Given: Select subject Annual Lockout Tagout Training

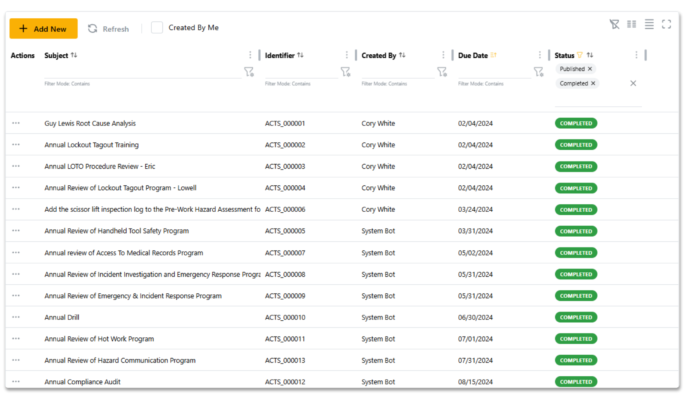Looking at the screenshot, I should tap(91, 145).
